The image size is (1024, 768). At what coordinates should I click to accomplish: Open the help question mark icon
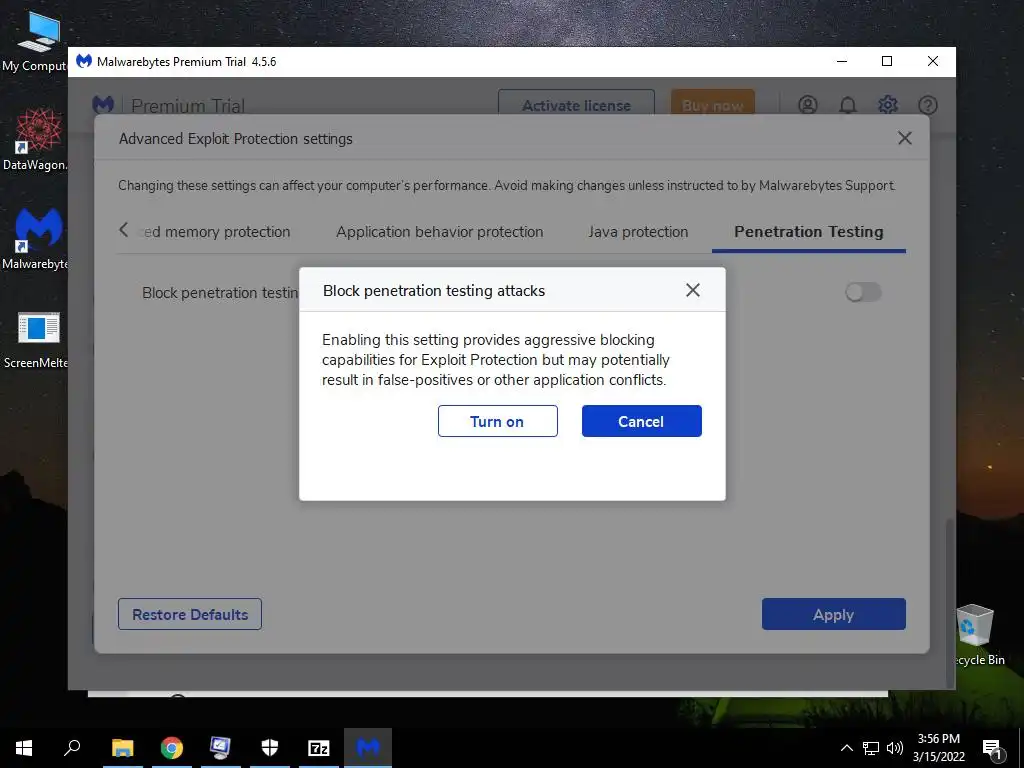(x=928, y=104)
